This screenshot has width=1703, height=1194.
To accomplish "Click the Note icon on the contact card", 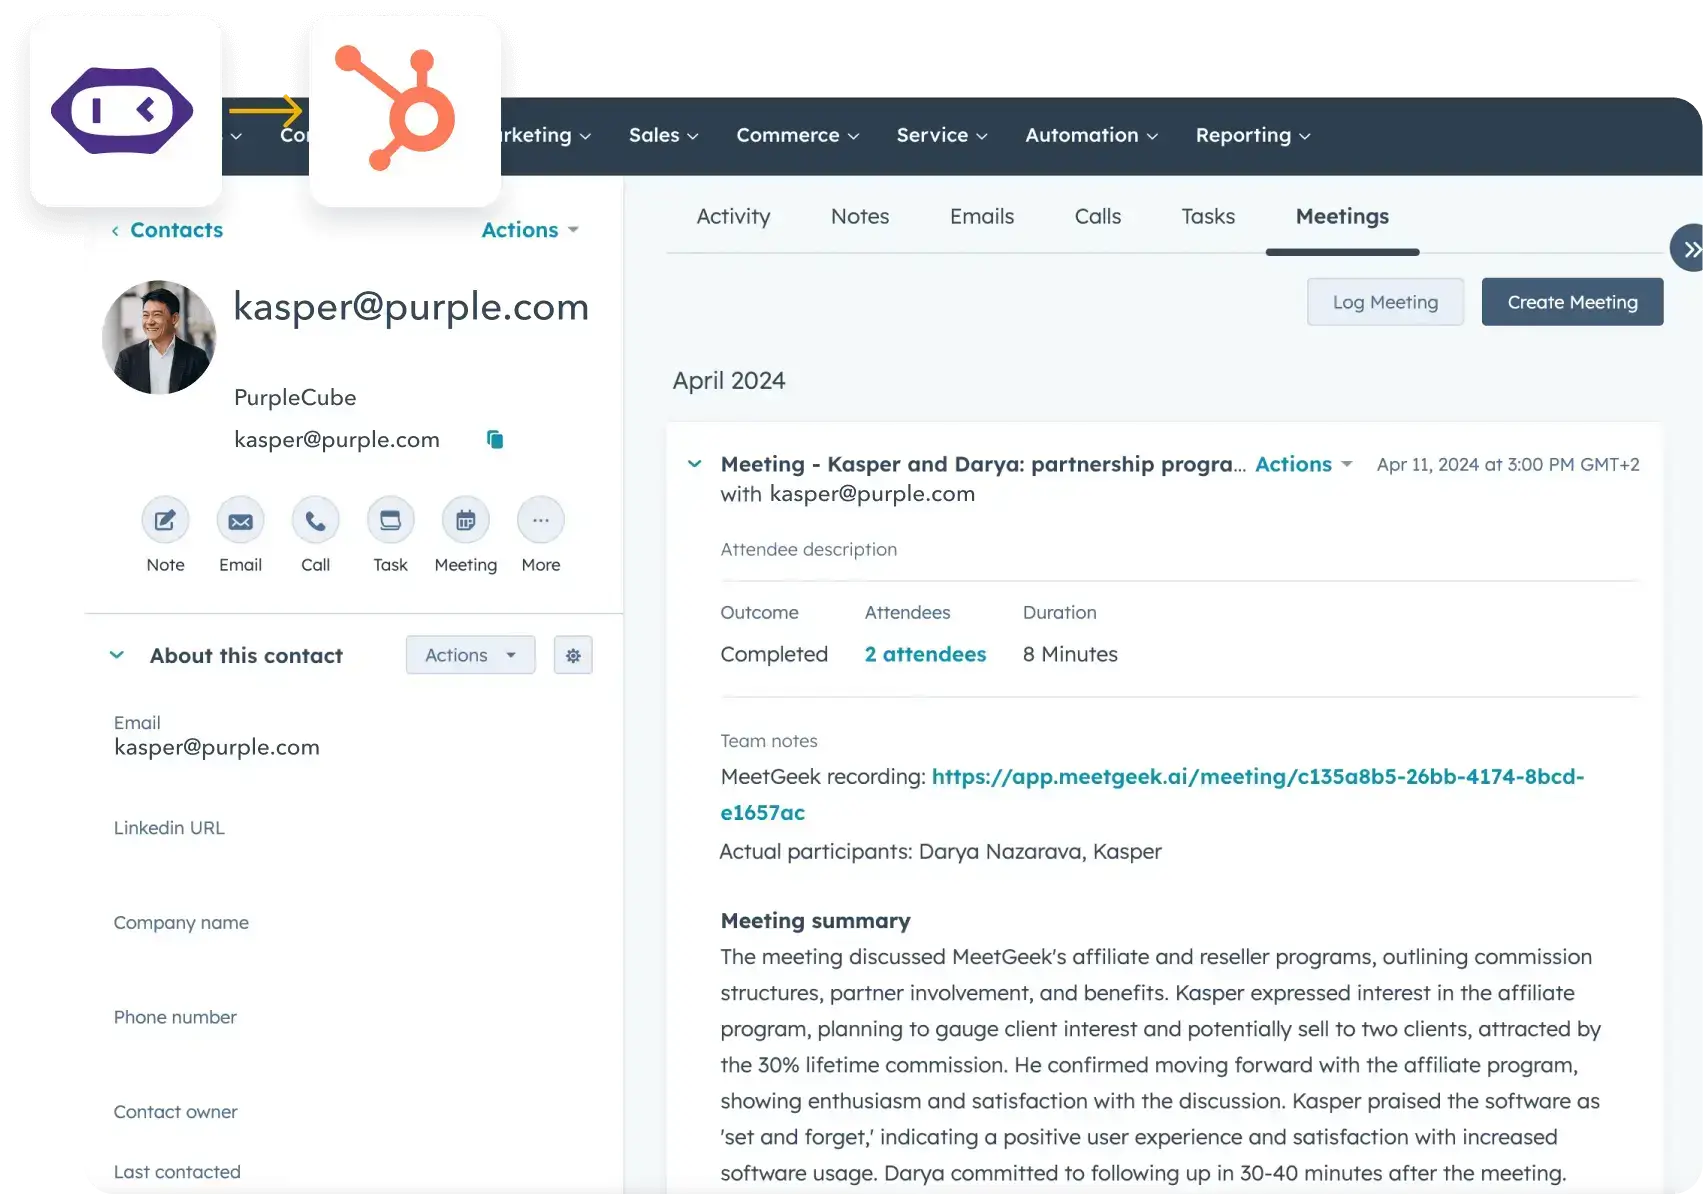I will tap(164, 521).
